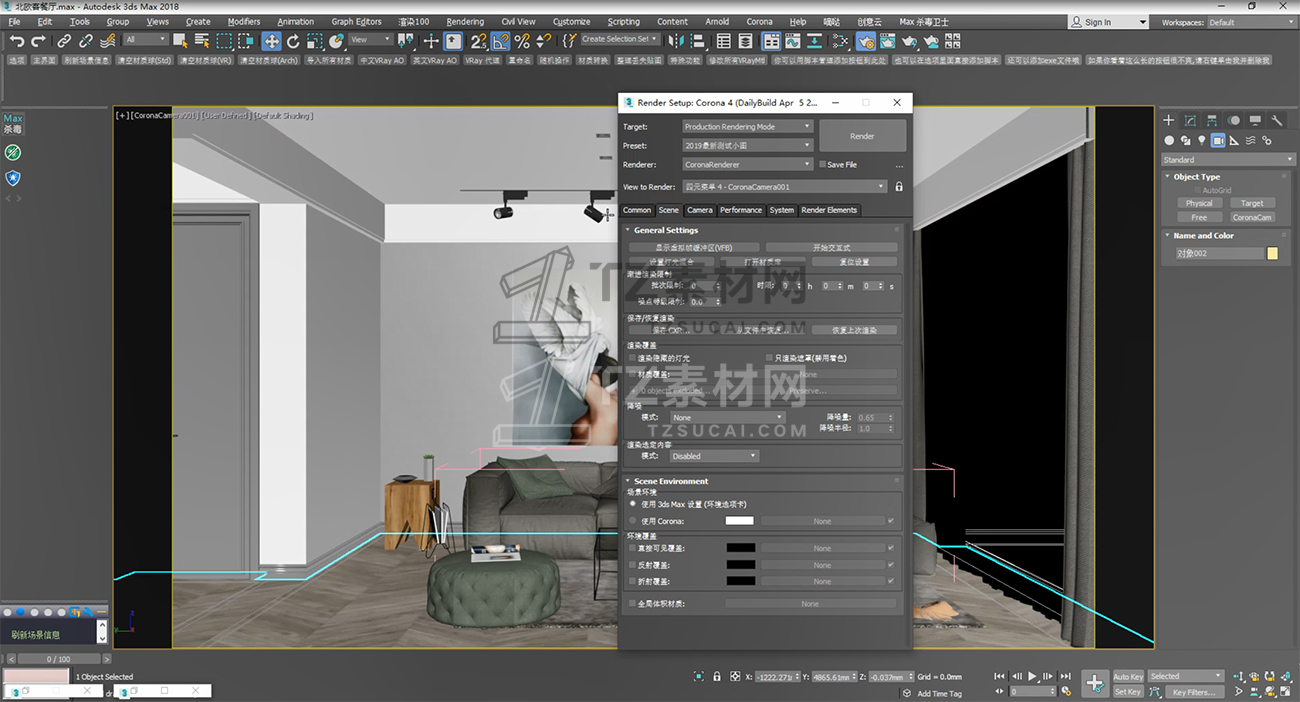The height and width of the screenshot is (702, 1300).
Task: Enable the Save File checkbox
Action: tap(823, 165)
